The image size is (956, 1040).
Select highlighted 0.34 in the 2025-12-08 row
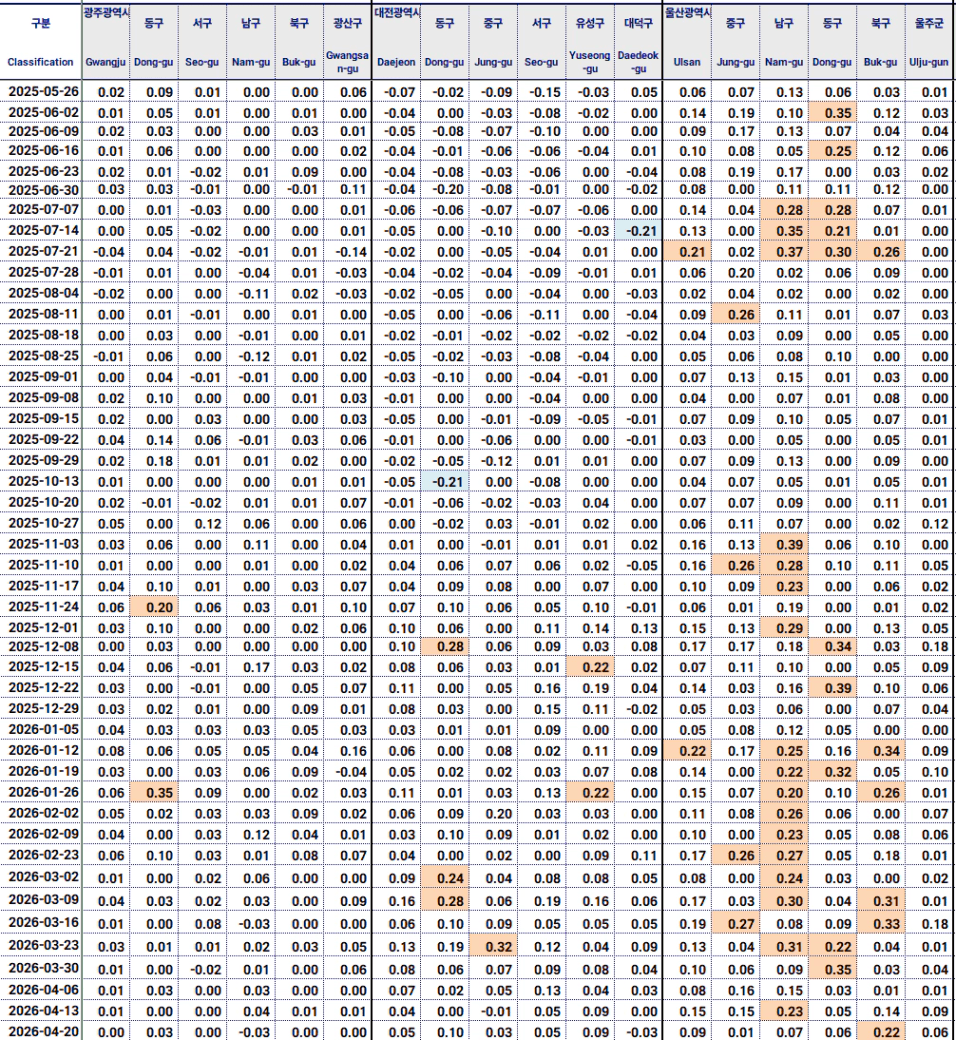click(x=832, y=647)
